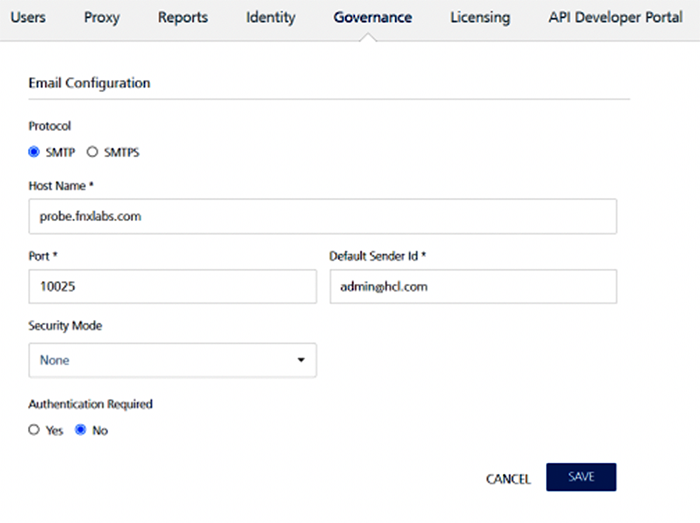700x523 pixels.
Task: Choose Yes for Authentication Required
Action: coord(34,430)
